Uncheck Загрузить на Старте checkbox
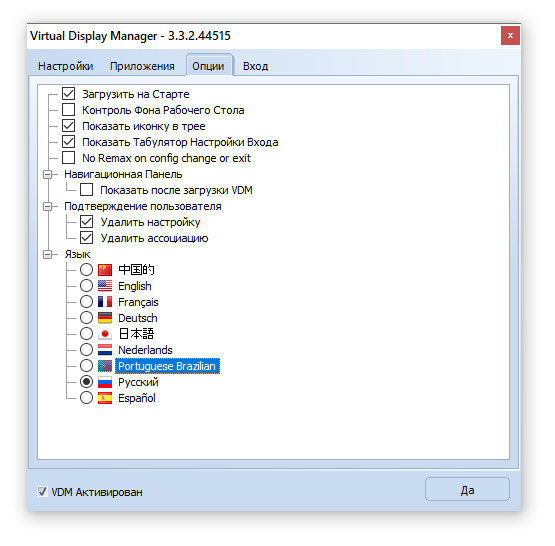555x546 pixels. [x=68, y=94]
